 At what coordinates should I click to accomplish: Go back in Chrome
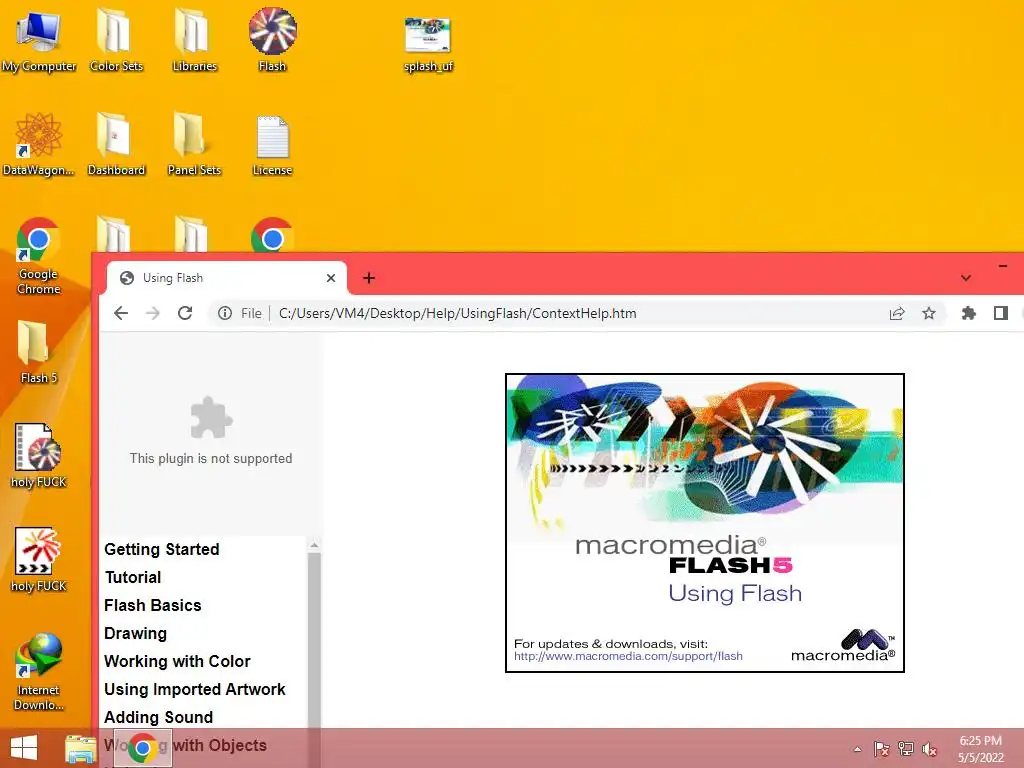[x=121, y=313]
